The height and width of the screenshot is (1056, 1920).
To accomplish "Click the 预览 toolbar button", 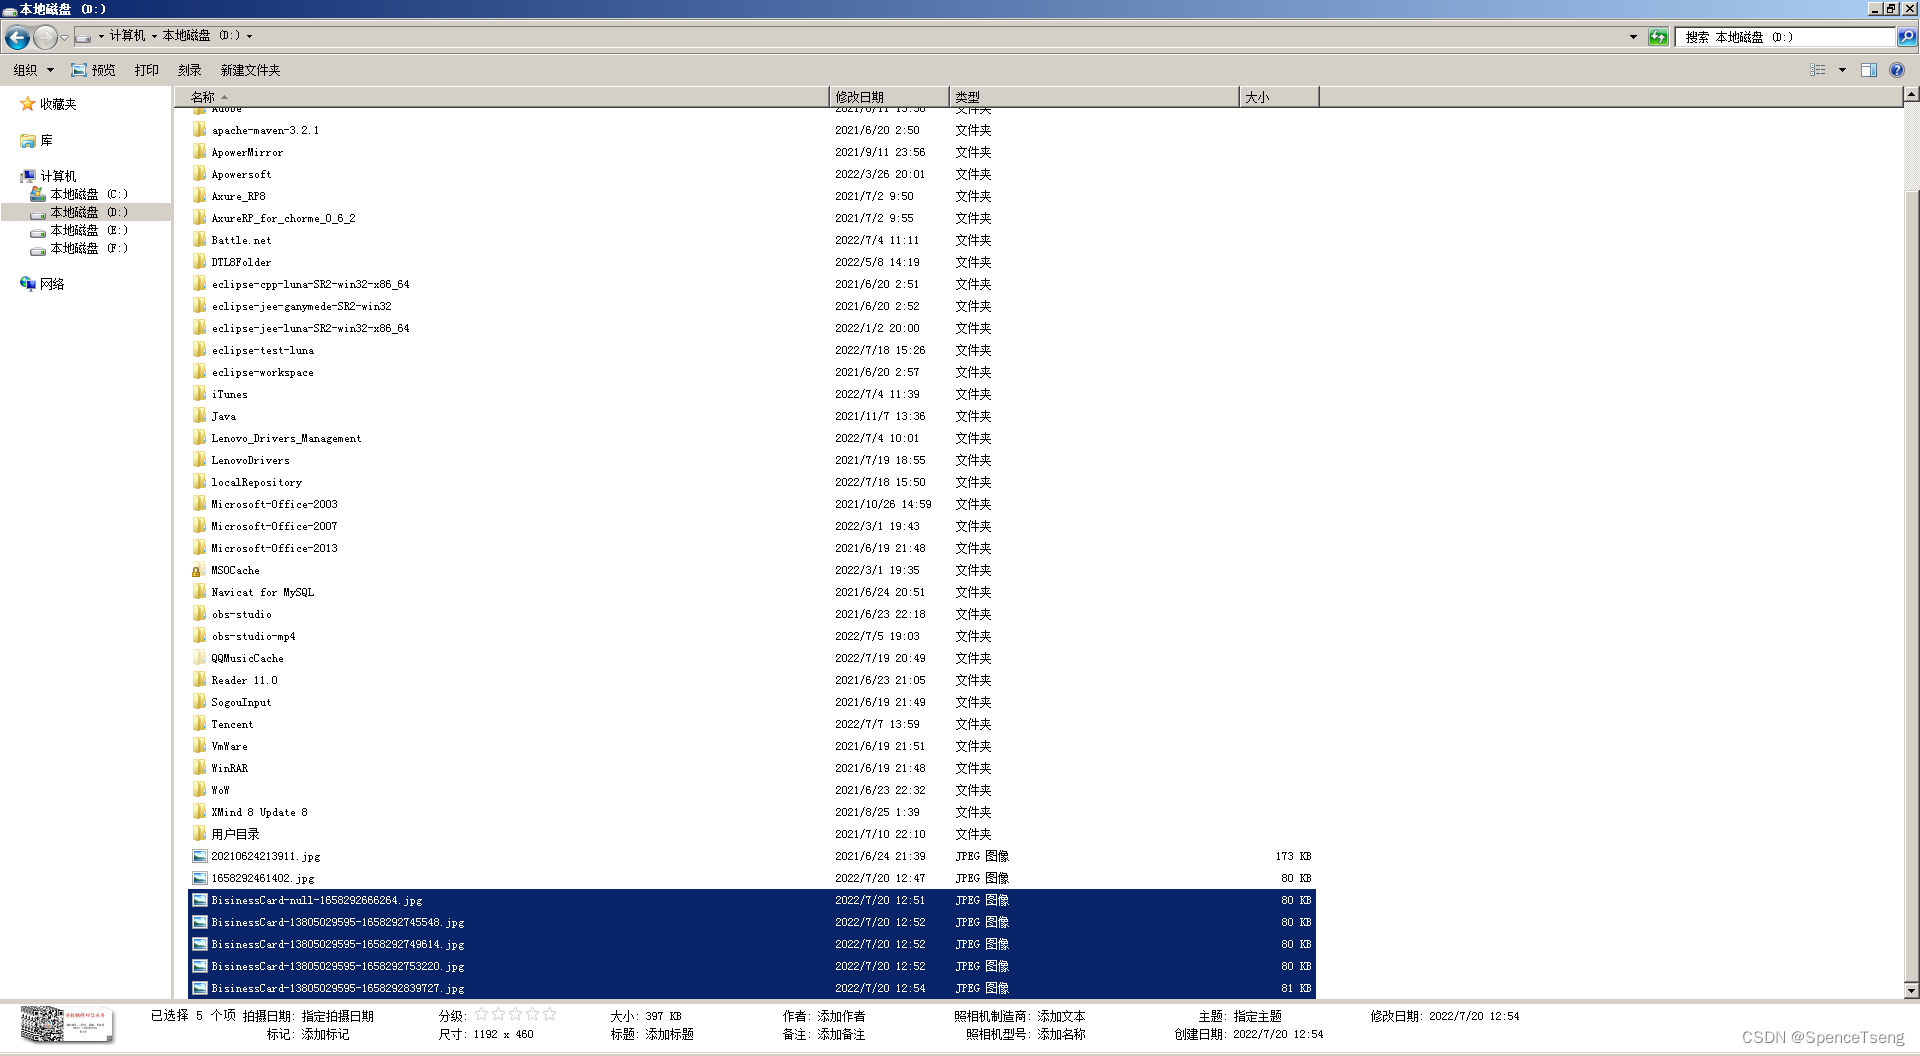I will click(x=93, y=70).
